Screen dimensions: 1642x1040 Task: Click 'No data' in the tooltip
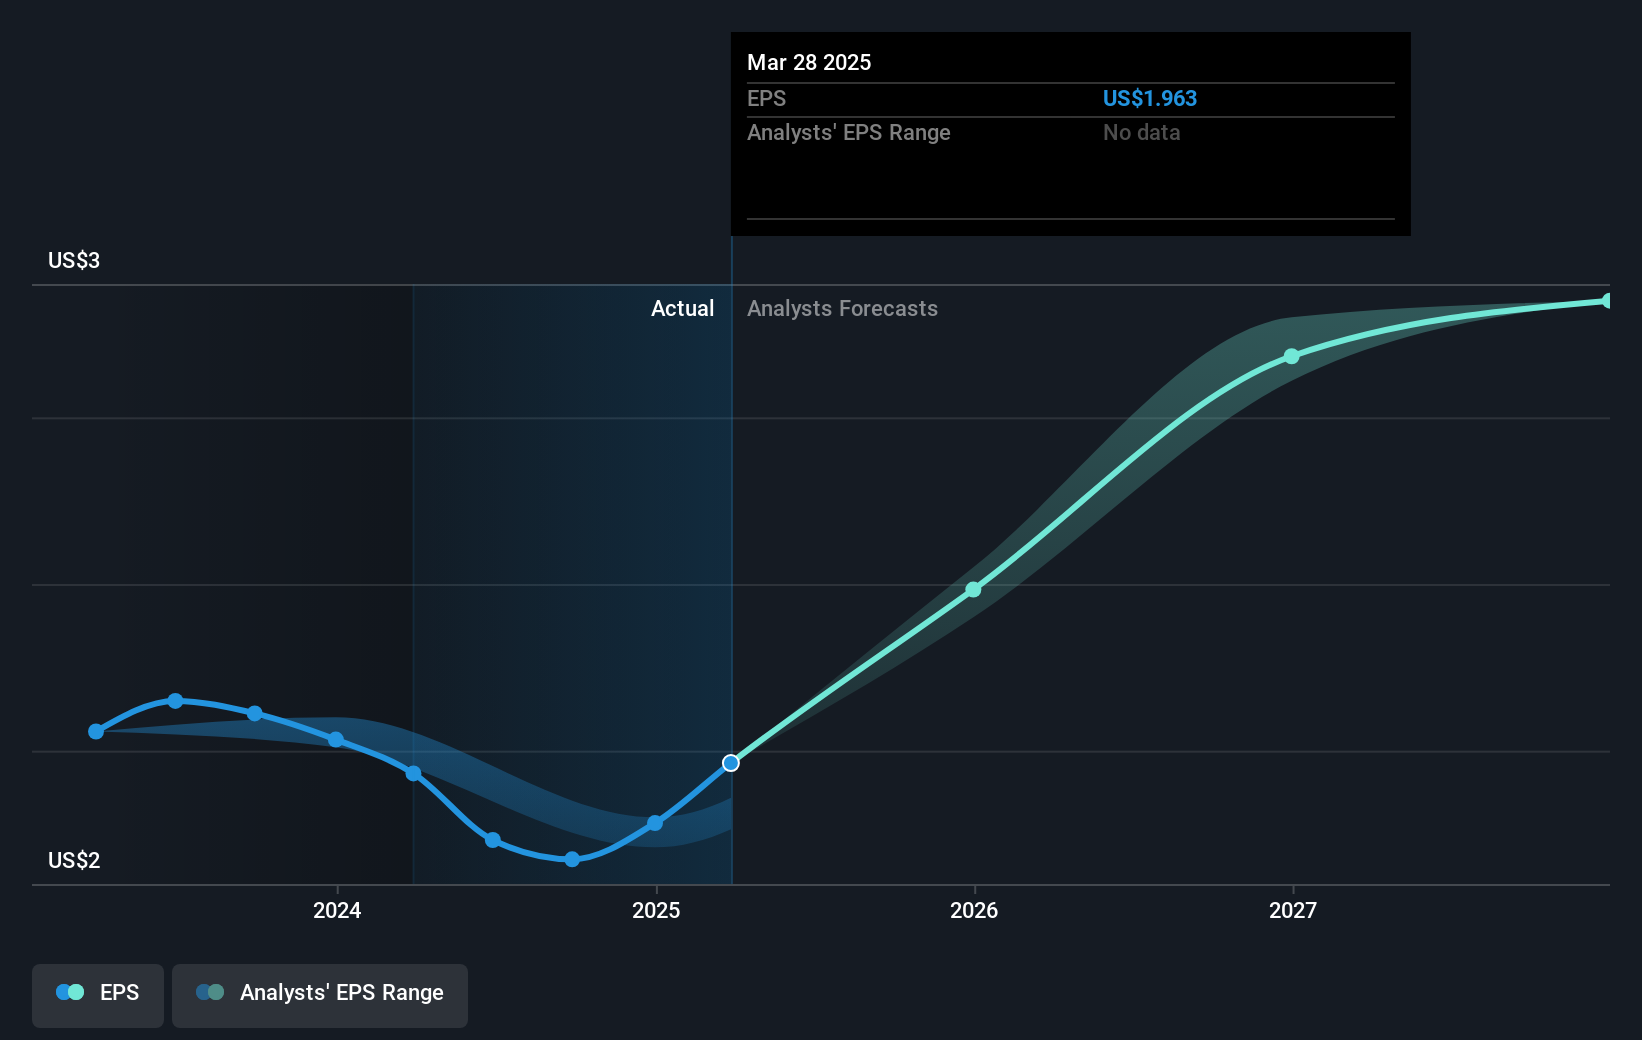(x=1142, y=132)
